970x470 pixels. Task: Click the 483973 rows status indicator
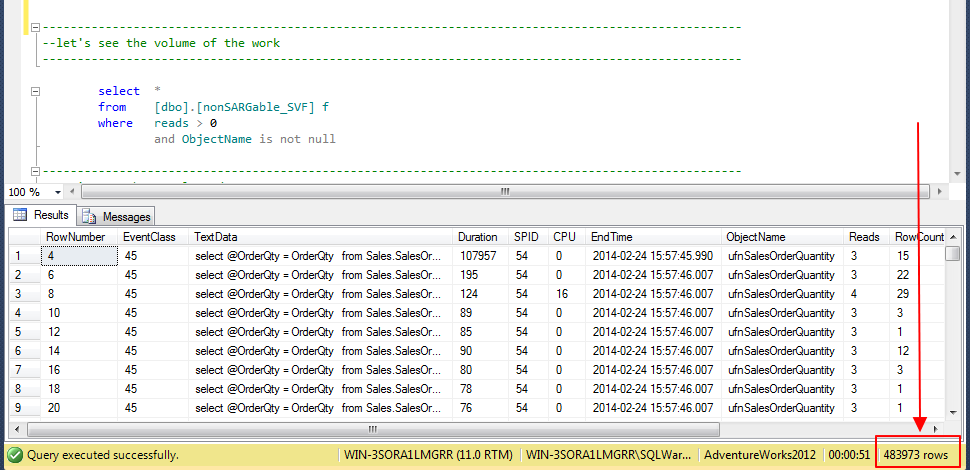tap(917, 454)
